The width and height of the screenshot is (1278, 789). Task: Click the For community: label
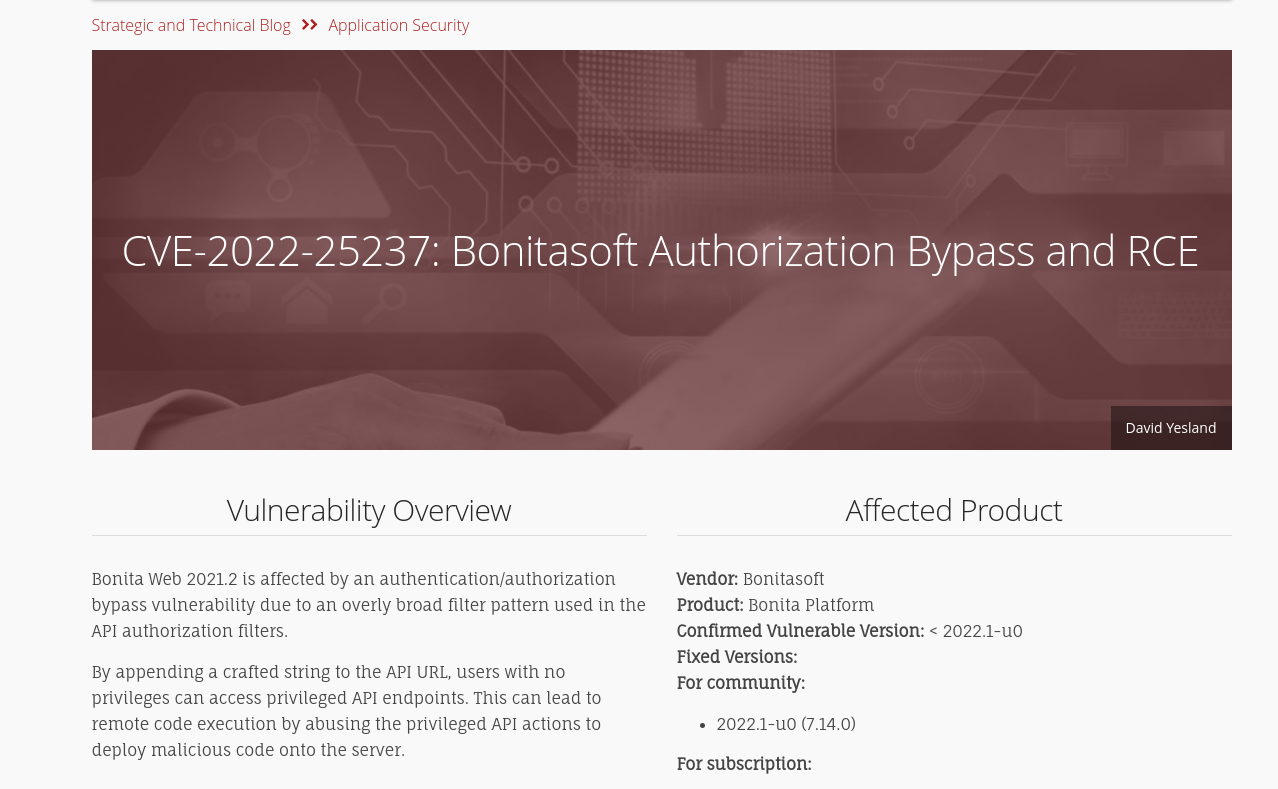click(741, 683)
